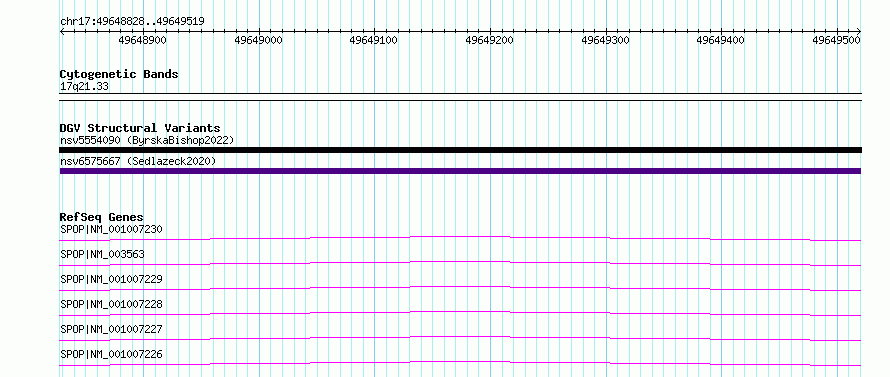Click the purple nsv6575667 variant bar
The image size is (890, 377).
coord(460,171)
